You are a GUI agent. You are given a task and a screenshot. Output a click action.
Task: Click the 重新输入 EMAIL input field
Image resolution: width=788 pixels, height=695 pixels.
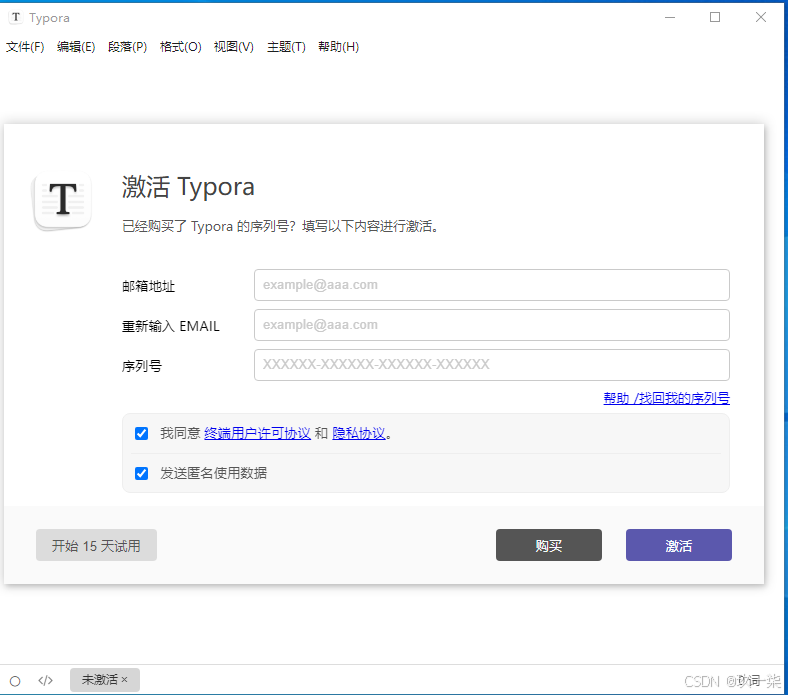[x=491, y=325]
